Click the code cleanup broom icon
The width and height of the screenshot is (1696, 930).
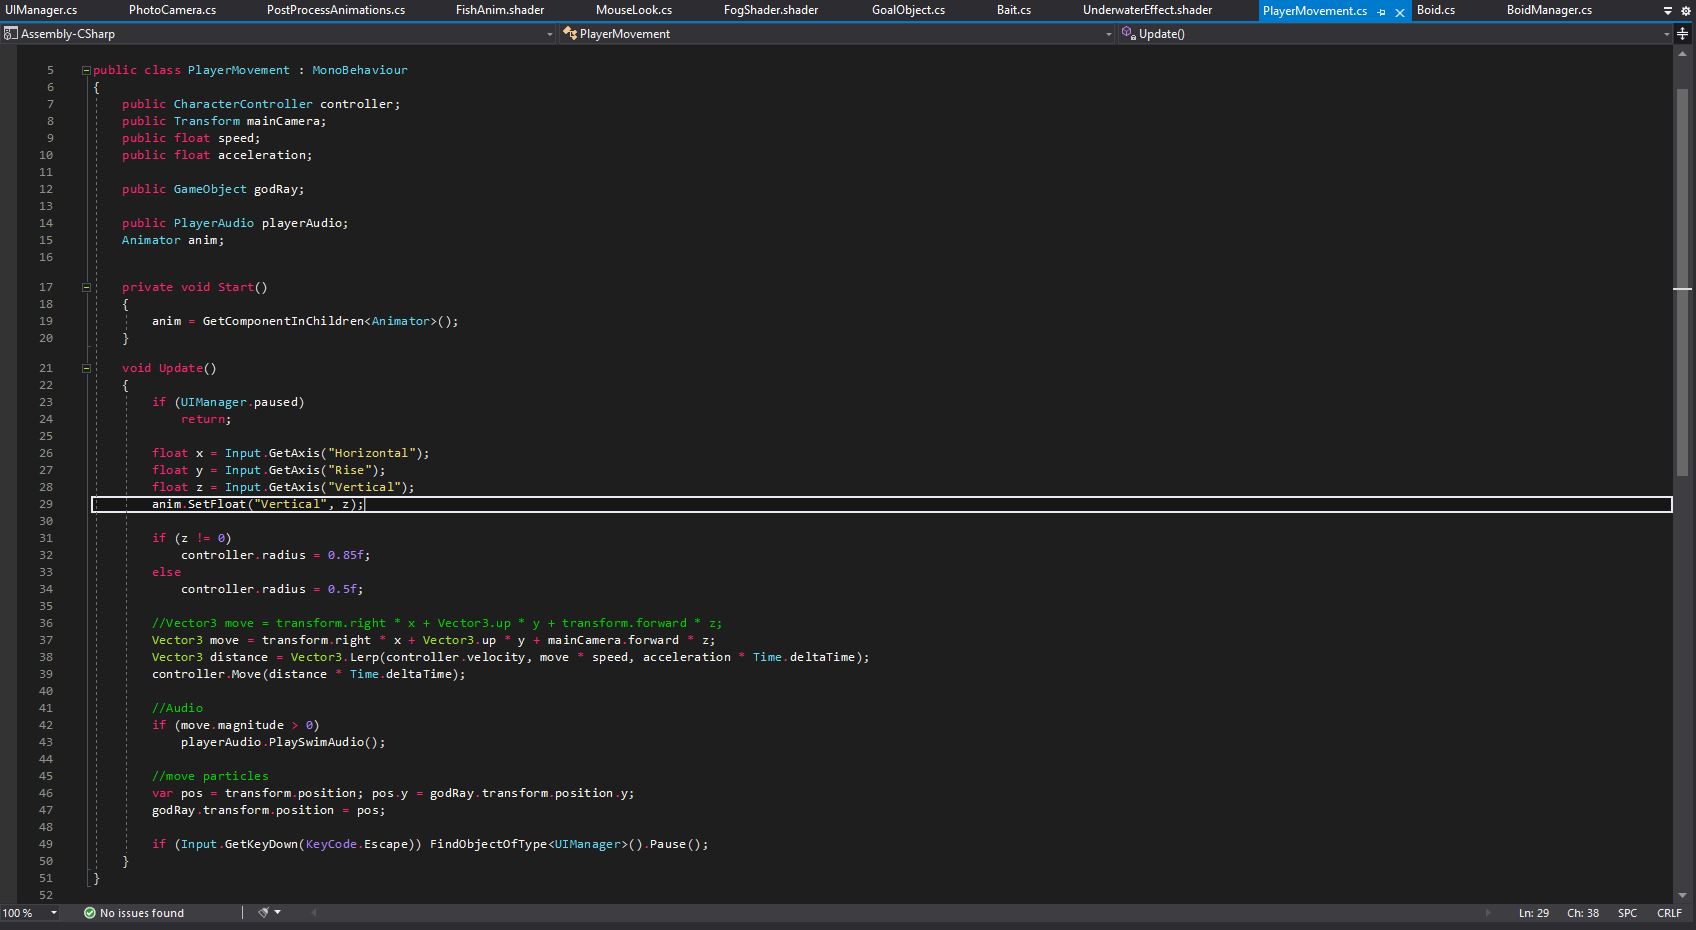pyautogui.click(x=263, y=912)
